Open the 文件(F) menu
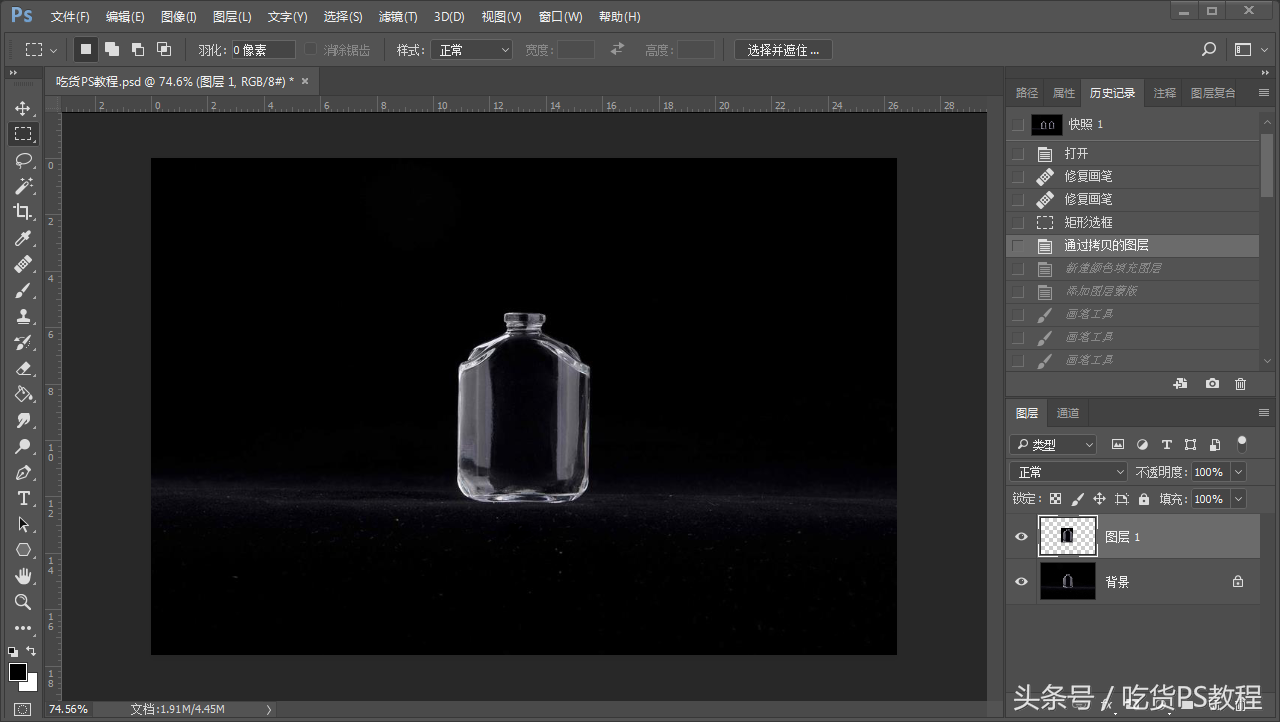This screenshot has height=722, width=1280. [70, 17]
